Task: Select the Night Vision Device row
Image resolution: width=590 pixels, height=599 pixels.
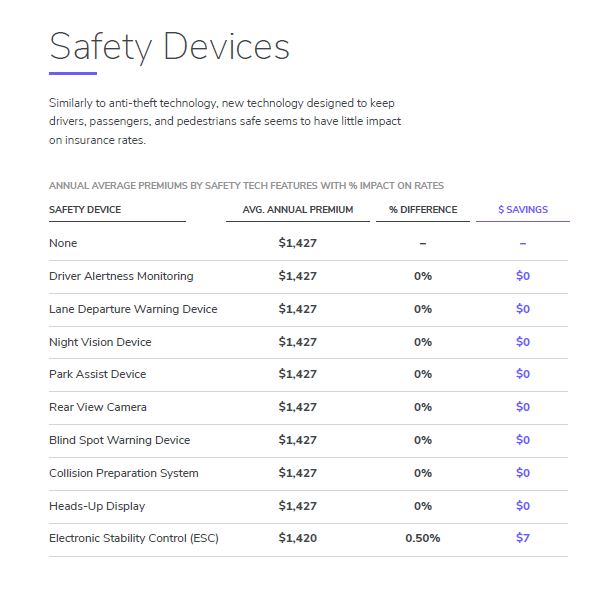Action: 308,342
